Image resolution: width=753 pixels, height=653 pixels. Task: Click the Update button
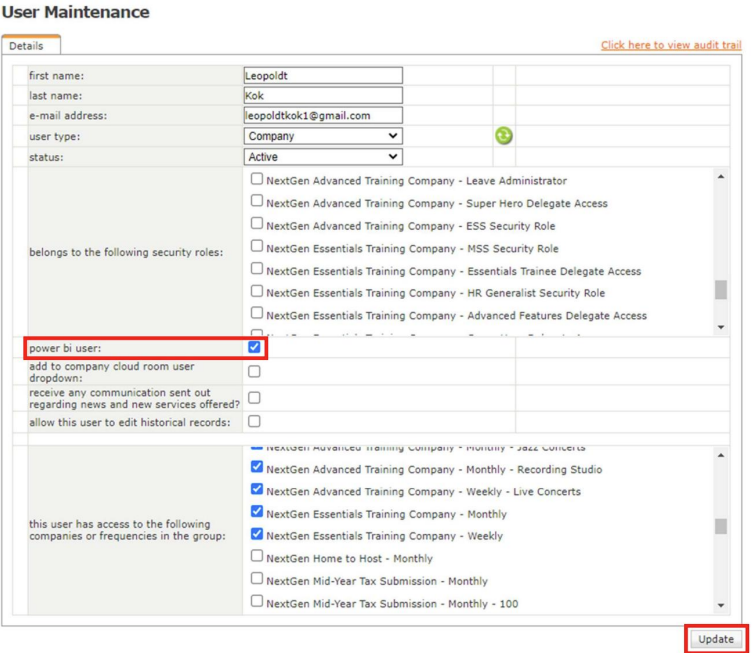[x=715, y=639]
